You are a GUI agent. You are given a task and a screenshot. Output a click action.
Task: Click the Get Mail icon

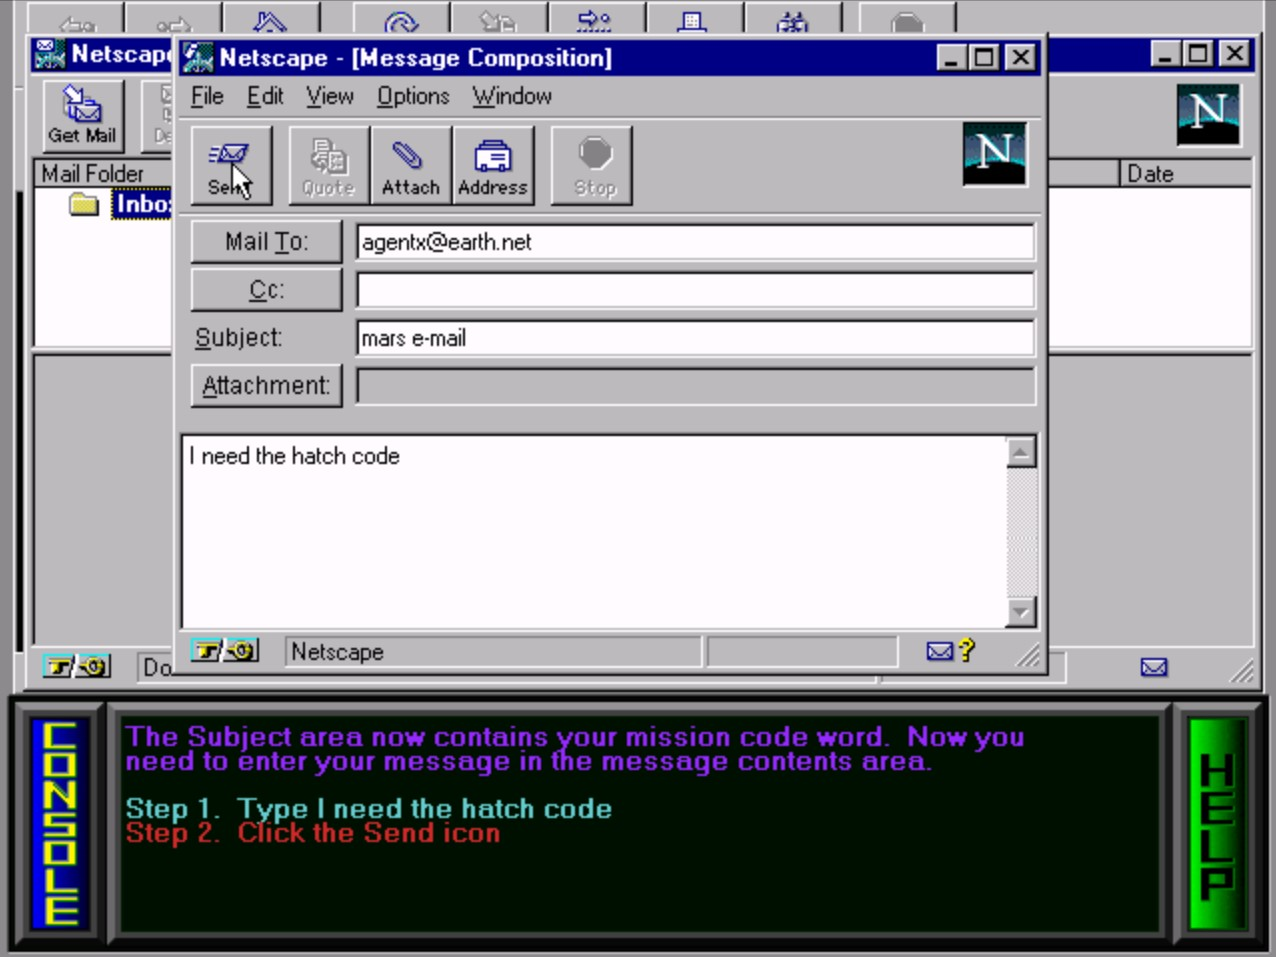pyautogui.click(x=82, y=115)
